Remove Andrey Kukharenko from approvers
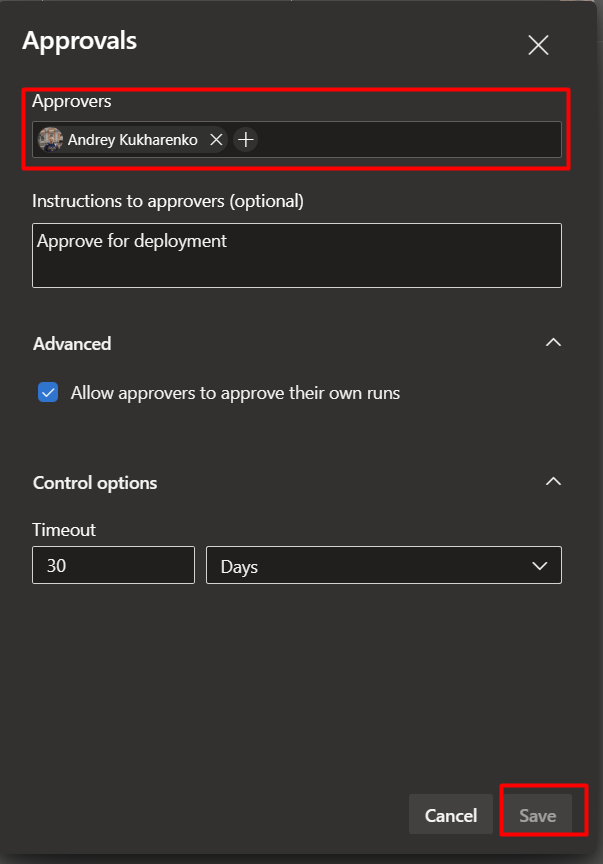This screenshot has height=864, width=603. click(216, 140)
